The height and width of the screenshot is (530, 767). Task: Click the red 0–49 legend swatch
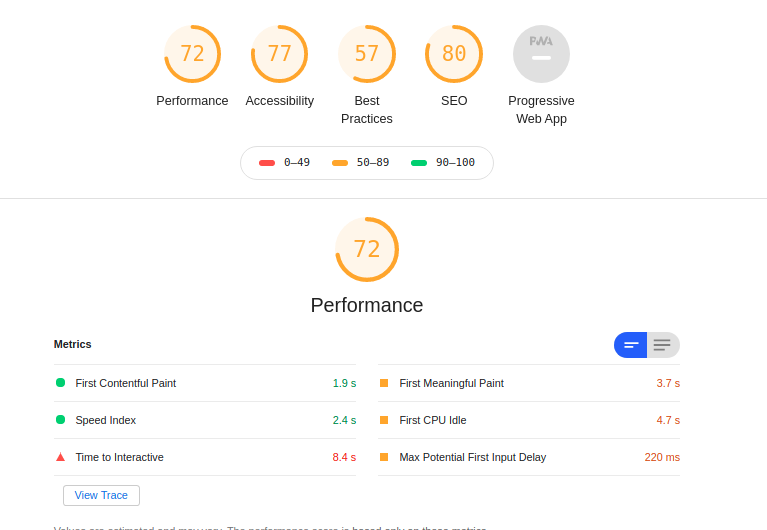pyautogui.click(x=267, y=163)
